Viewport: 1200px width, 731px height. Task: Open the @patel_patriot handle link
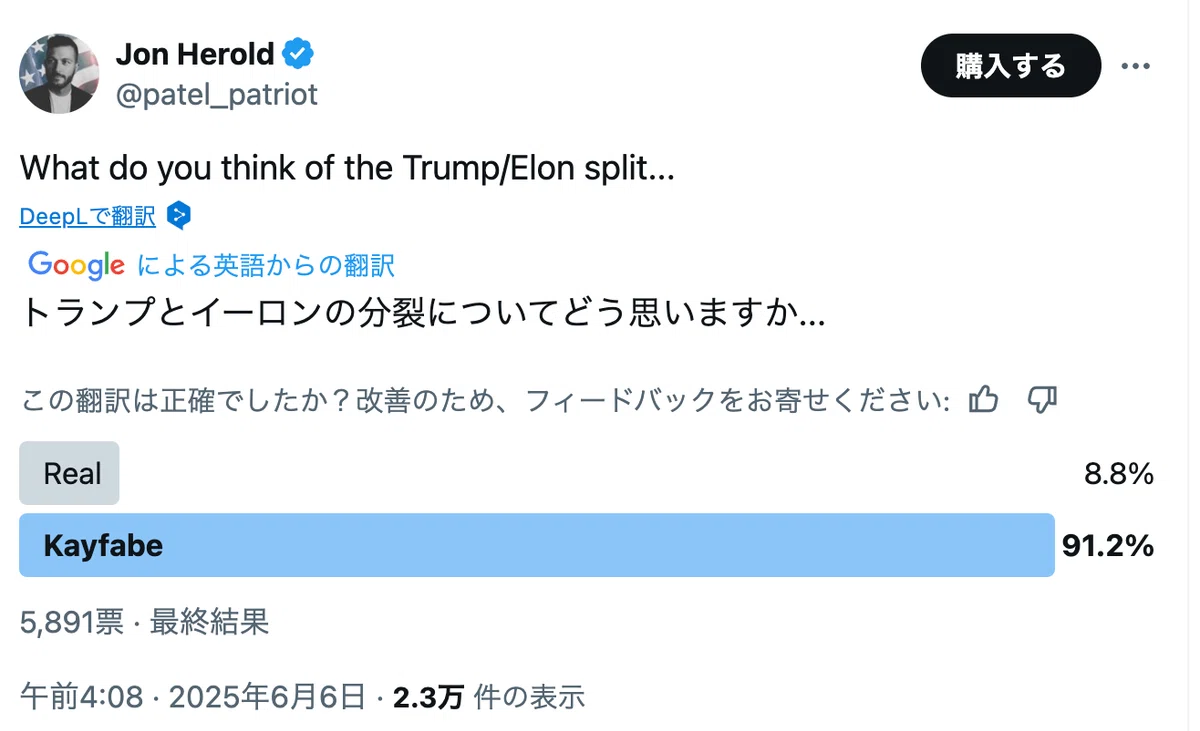coord(217,95)
